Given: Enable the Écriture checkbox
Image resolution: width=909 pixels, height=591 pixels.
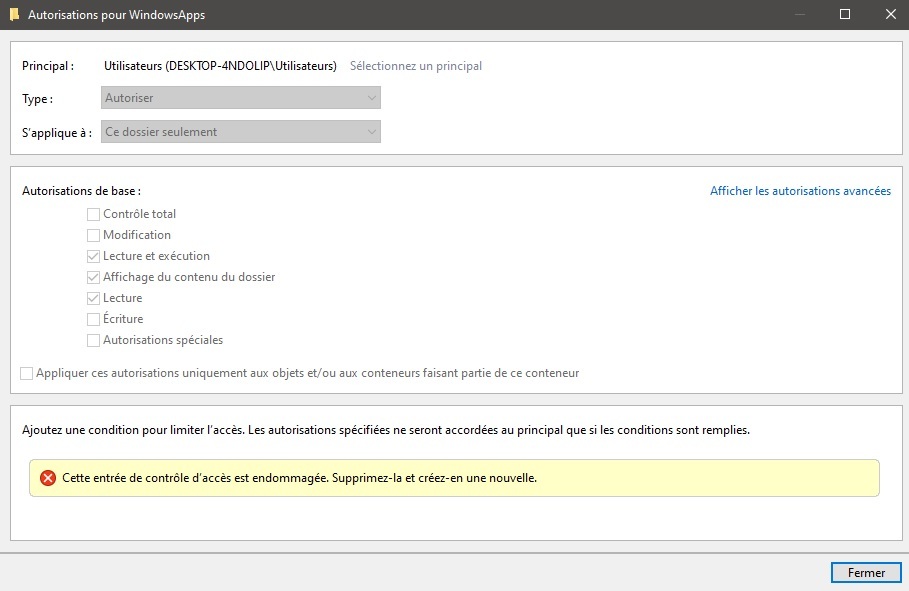Looking at the screenshot, I should (94, 319).
